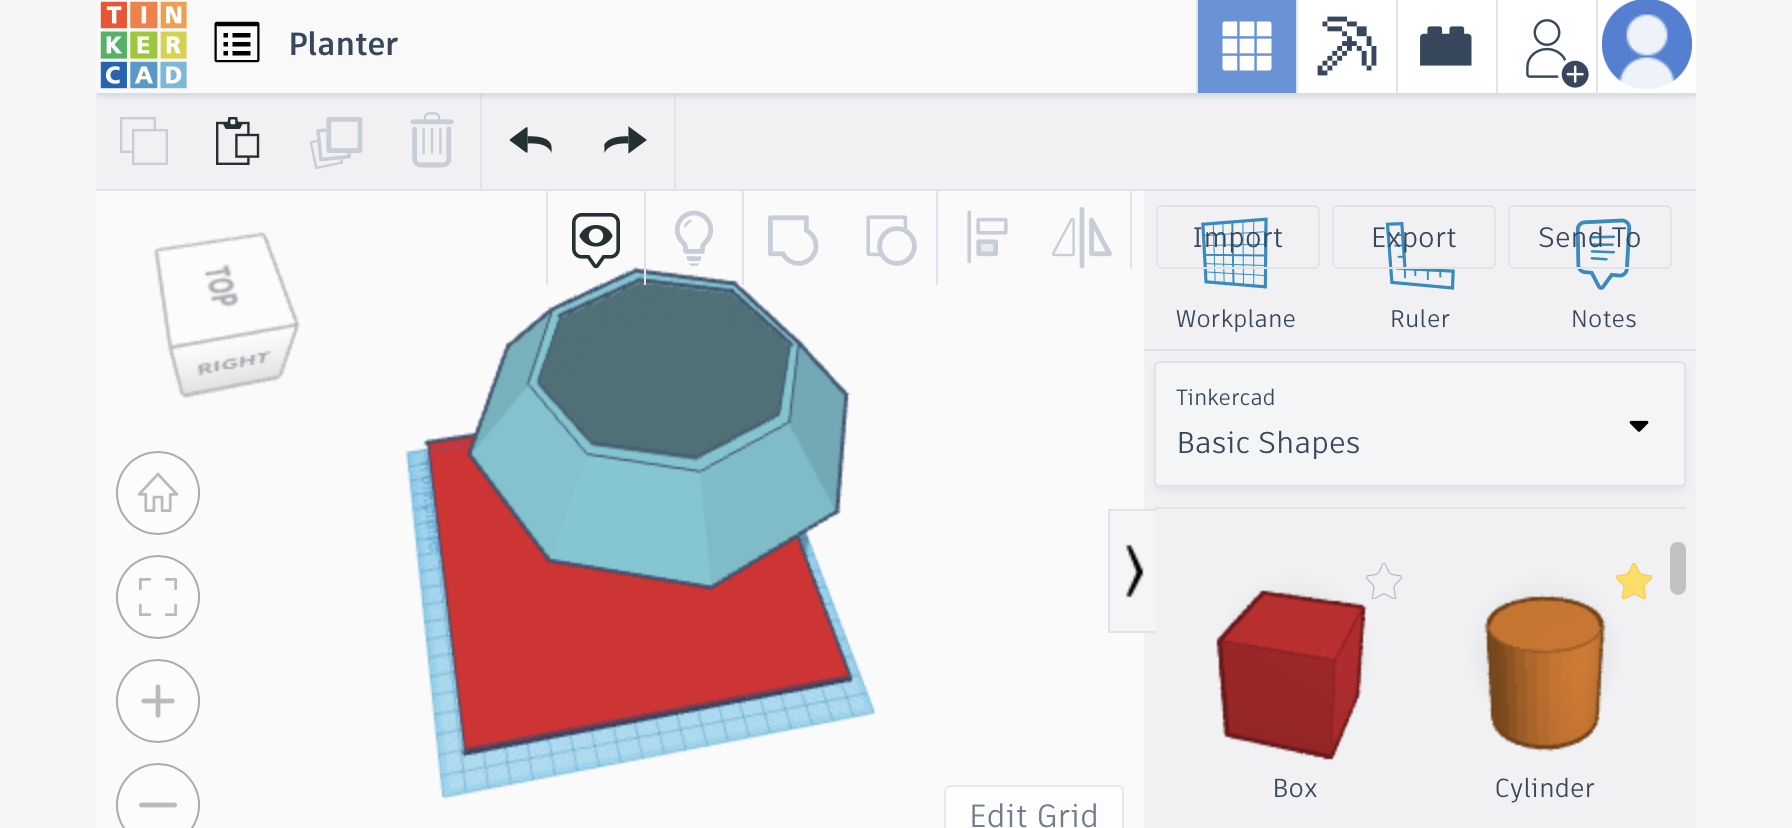Click the Export button

[x=1414, y=237]
